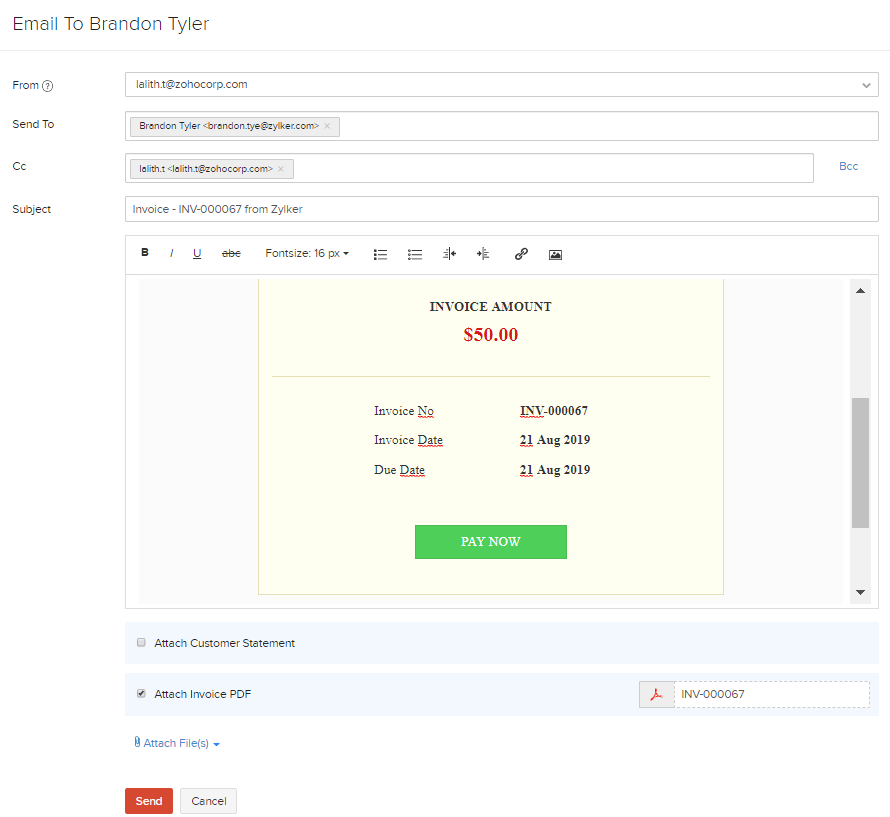Select the underline formatting icon

pos(197,253)
